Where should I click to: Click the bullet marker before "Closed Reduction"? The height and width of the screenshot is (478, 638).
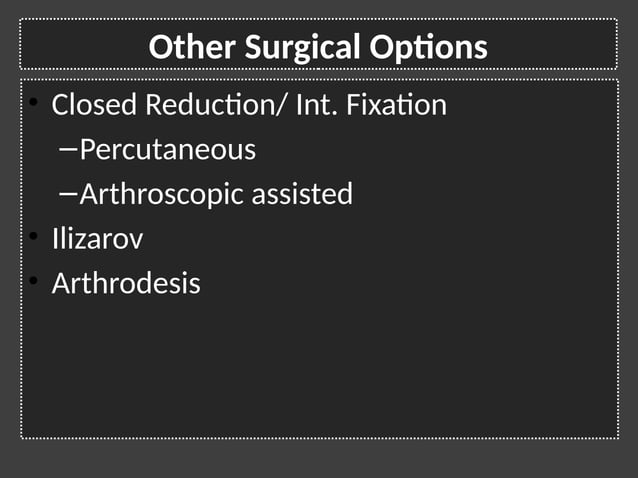33,102
